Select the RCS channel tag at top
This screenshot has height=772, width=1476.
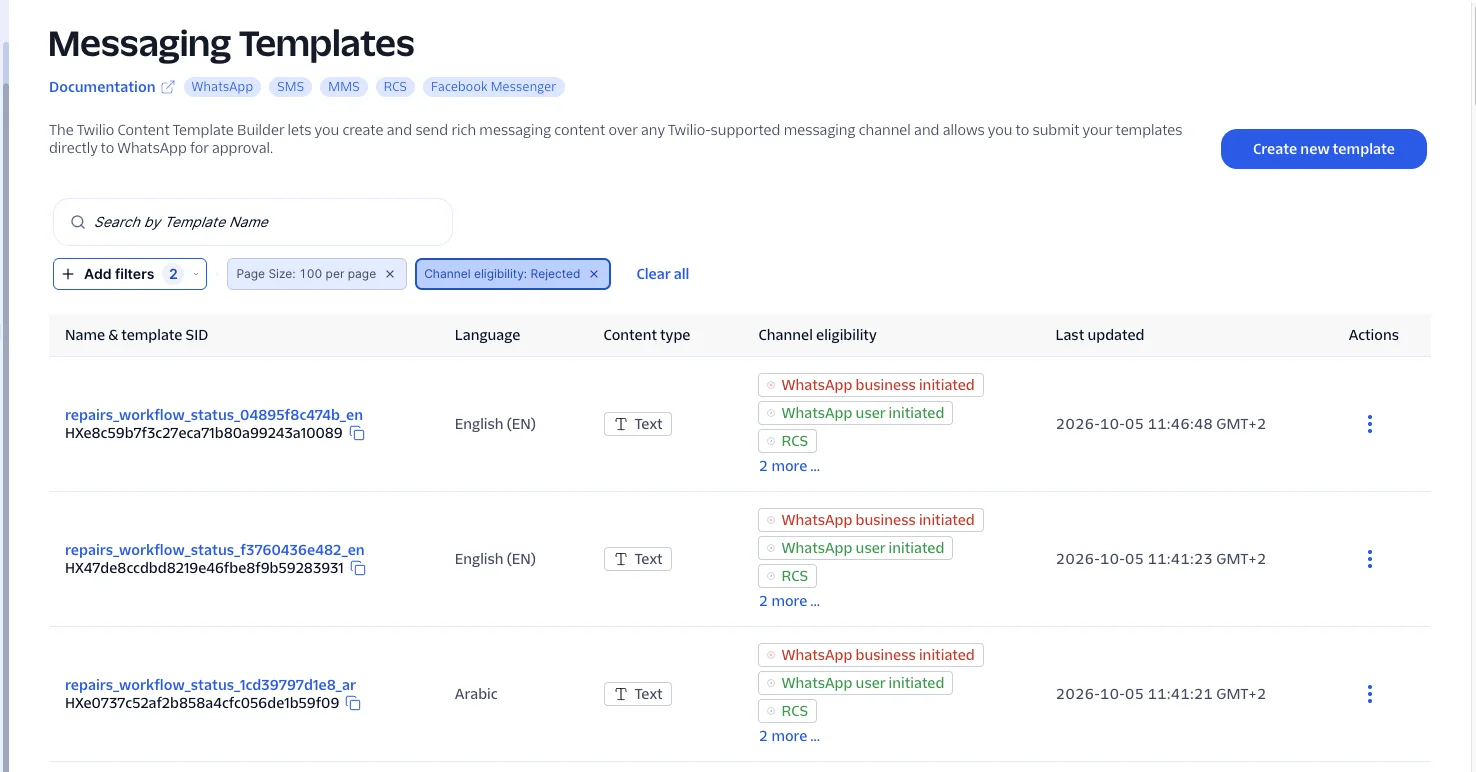point(396,87)
